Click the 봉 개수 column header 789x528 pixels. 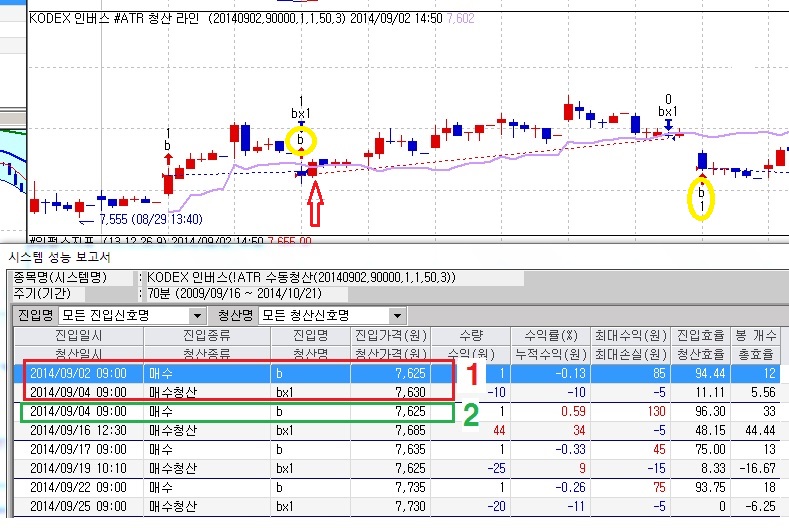(755, 335)
